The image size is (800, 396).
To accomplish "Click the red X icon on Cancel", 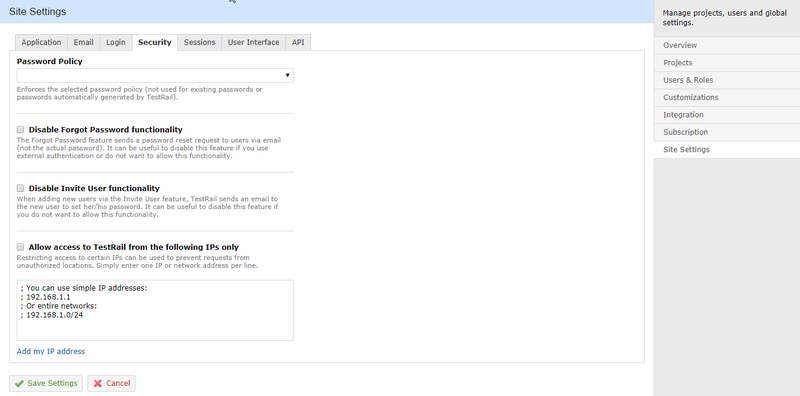I will click(97, 383).
